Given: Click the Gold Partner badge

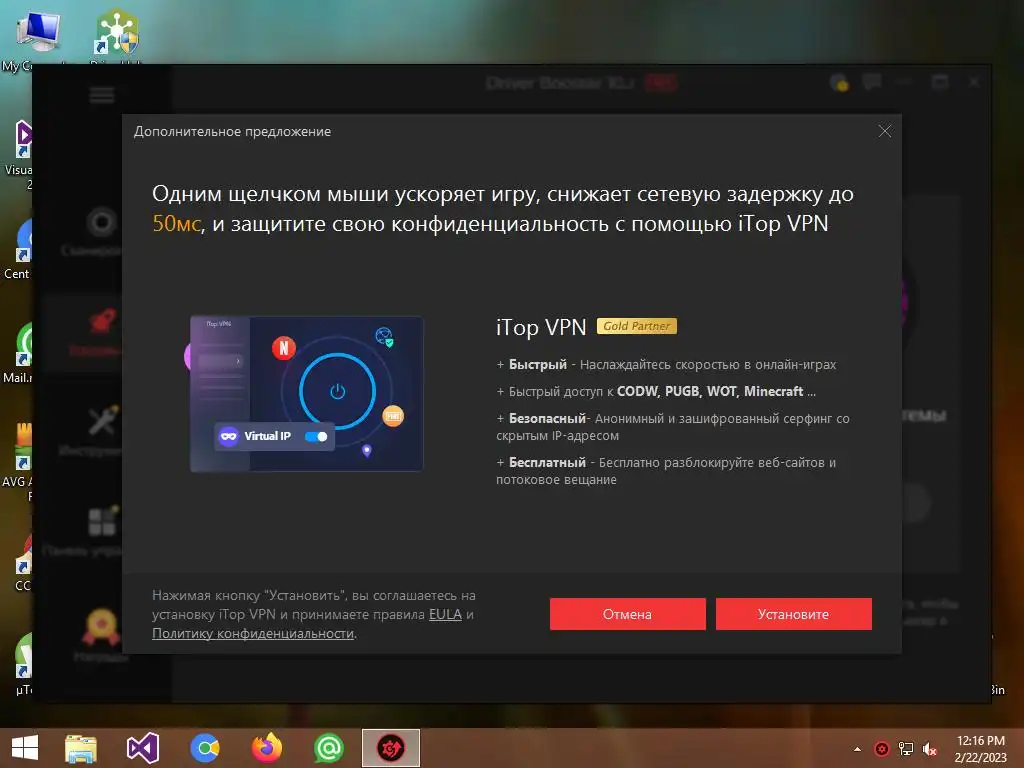Looking at the screenshot, I should tap(637, 326).
